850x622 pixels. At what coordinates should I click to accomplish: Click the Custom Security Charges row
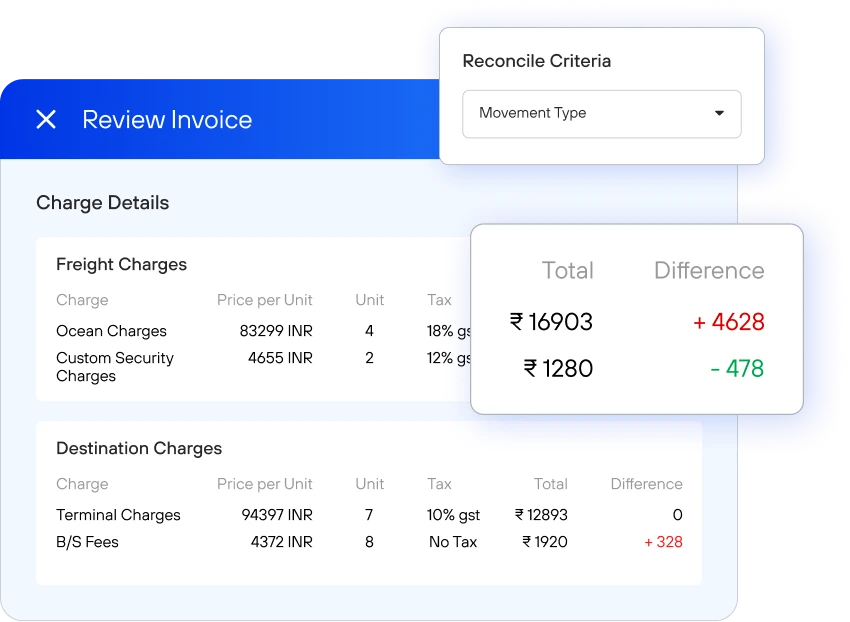click(115, 367)
